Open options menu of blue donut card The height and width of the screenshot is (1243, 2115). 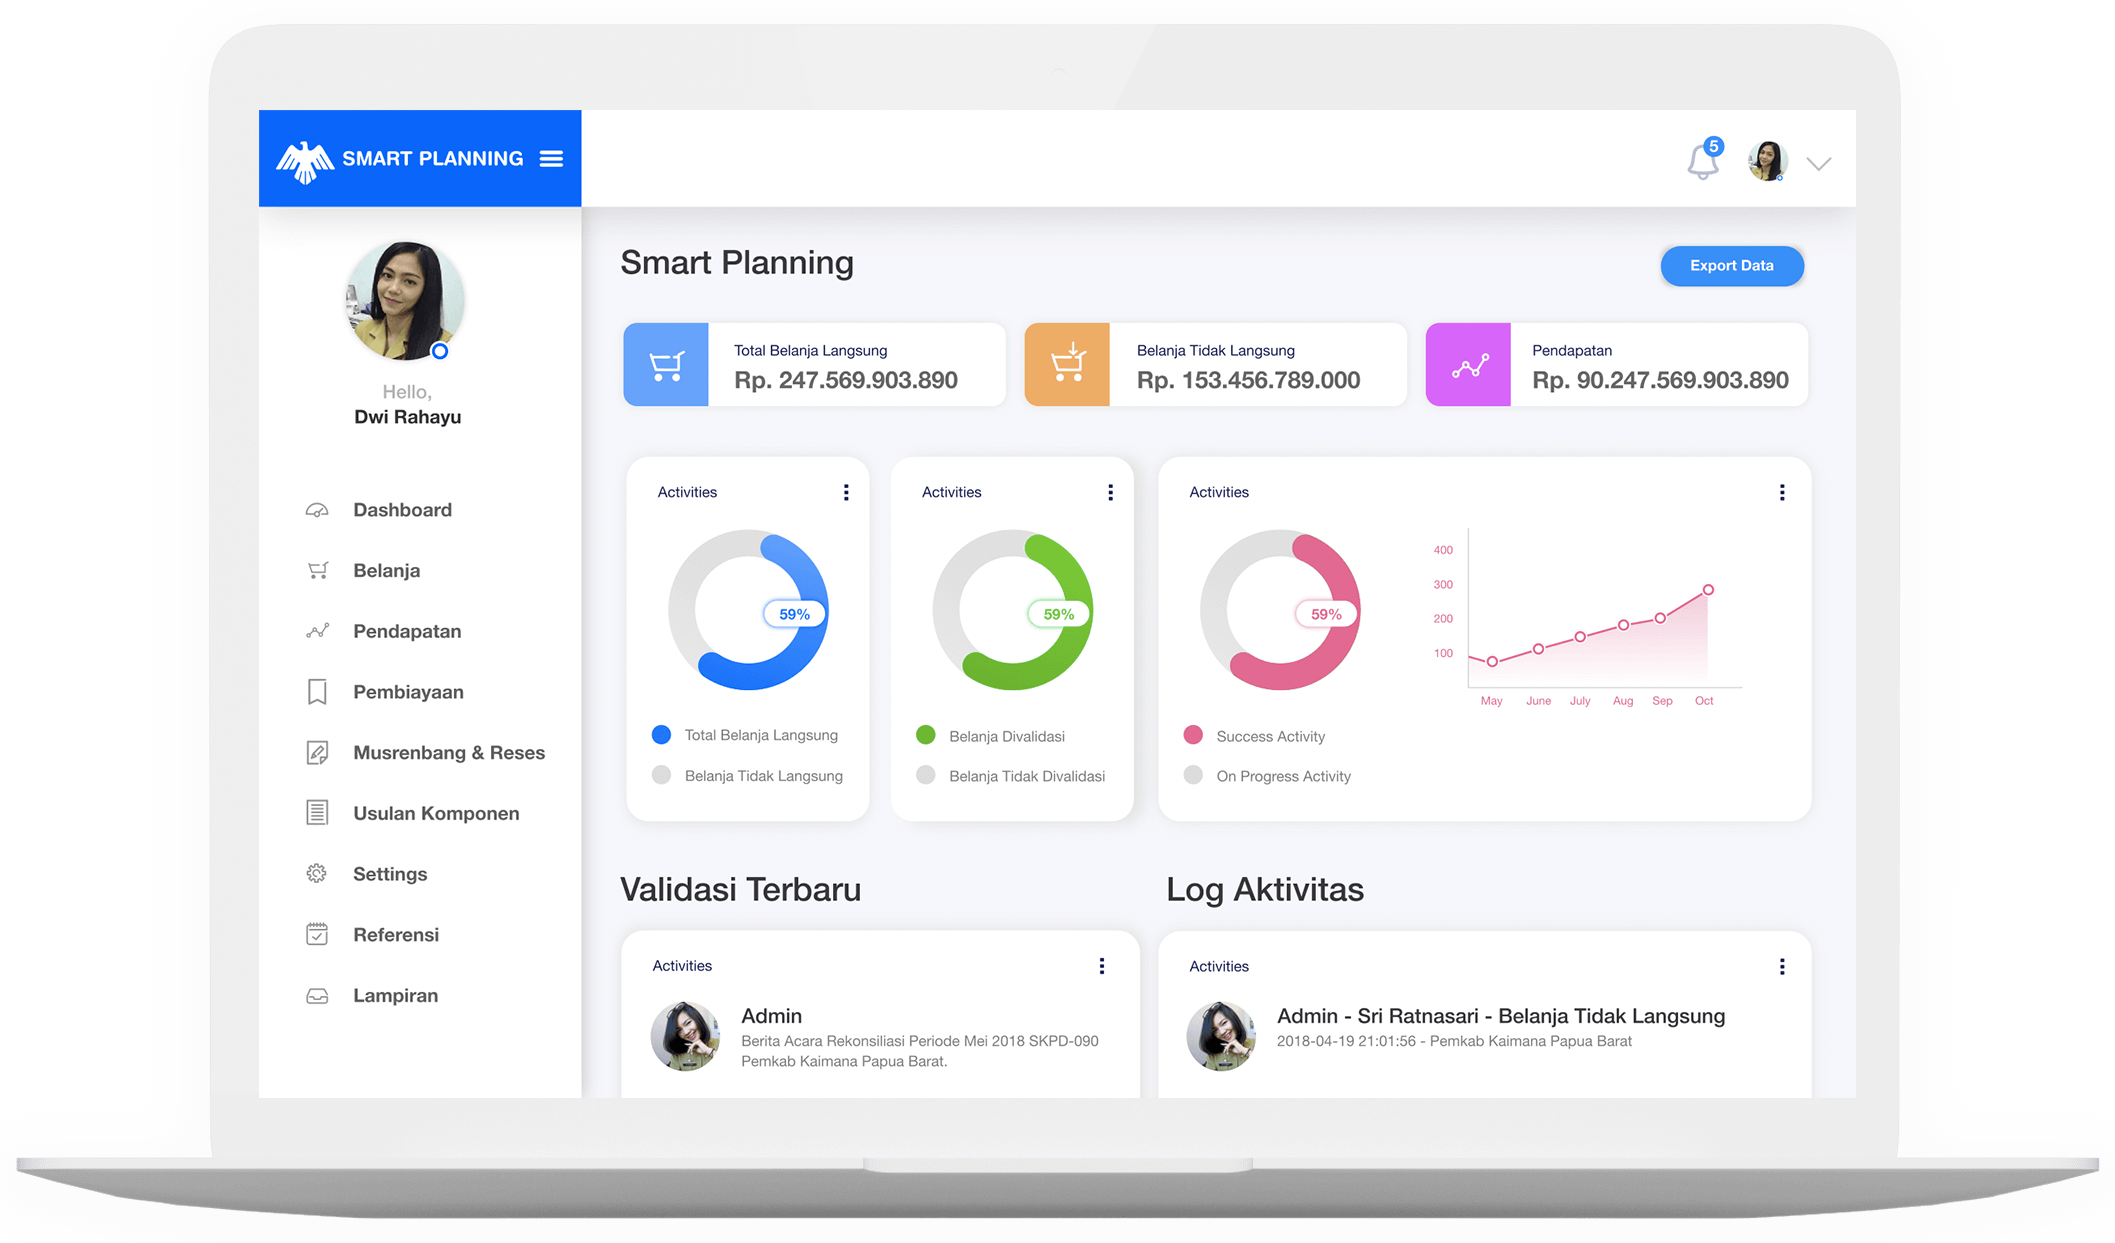[846, 492]
